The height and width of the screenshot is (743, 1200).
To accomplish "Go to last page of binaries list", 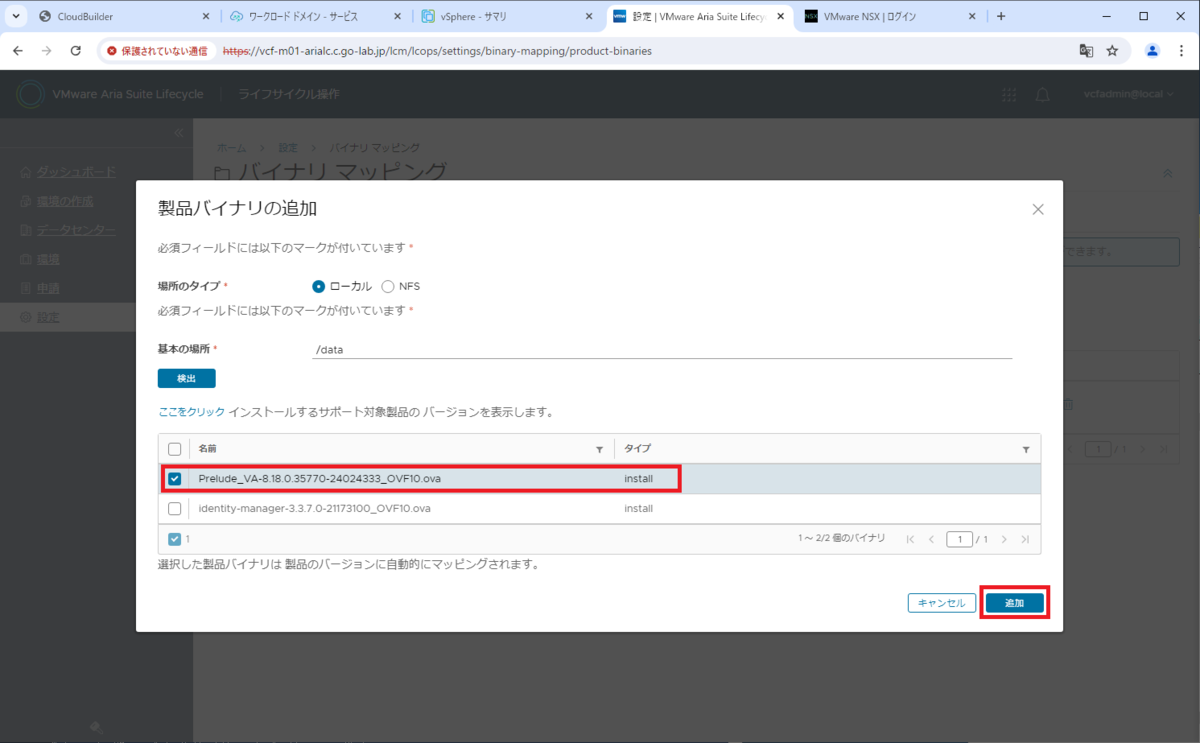I will pyautogui.click(x=1025, y=539).
